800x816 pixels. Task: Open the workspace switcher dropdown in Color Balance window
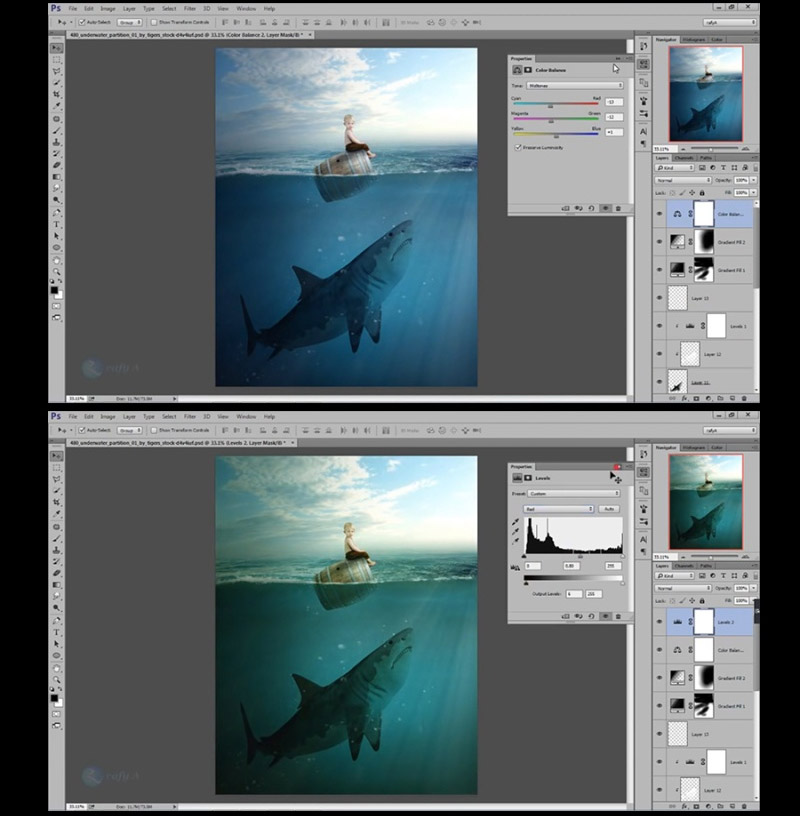730,22
